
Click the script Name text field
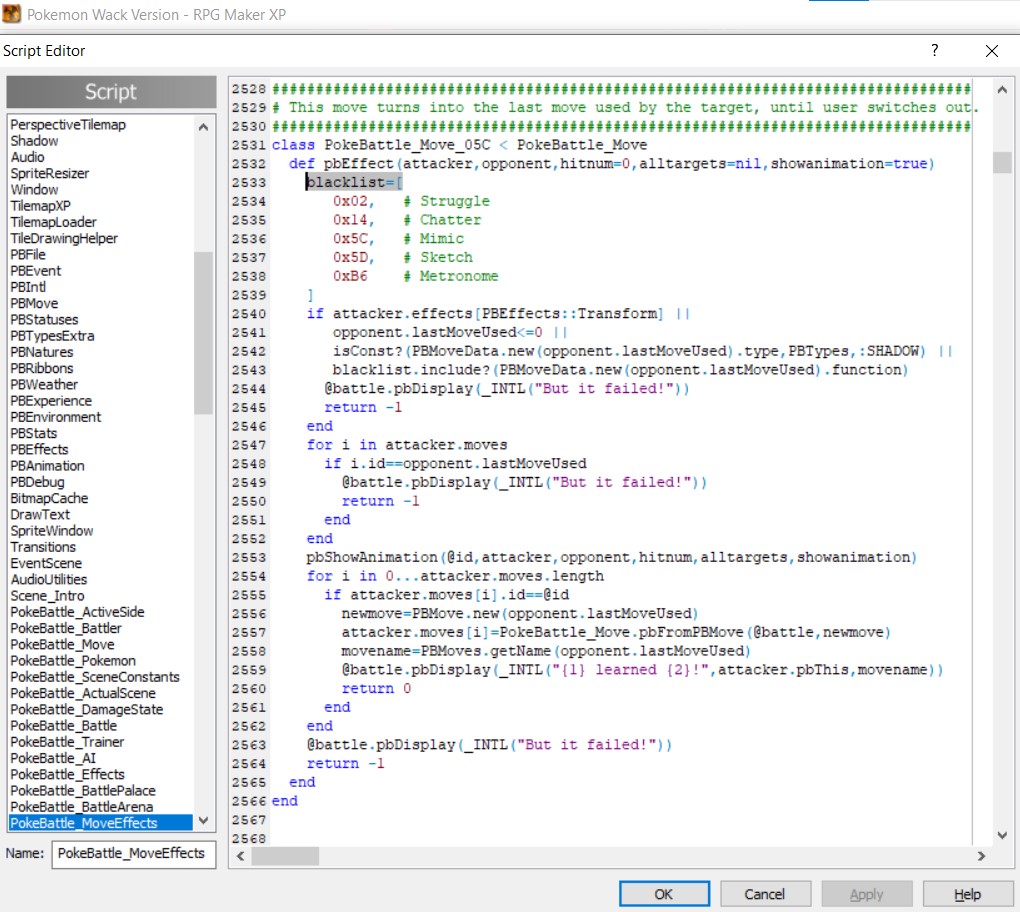(133, 853)
